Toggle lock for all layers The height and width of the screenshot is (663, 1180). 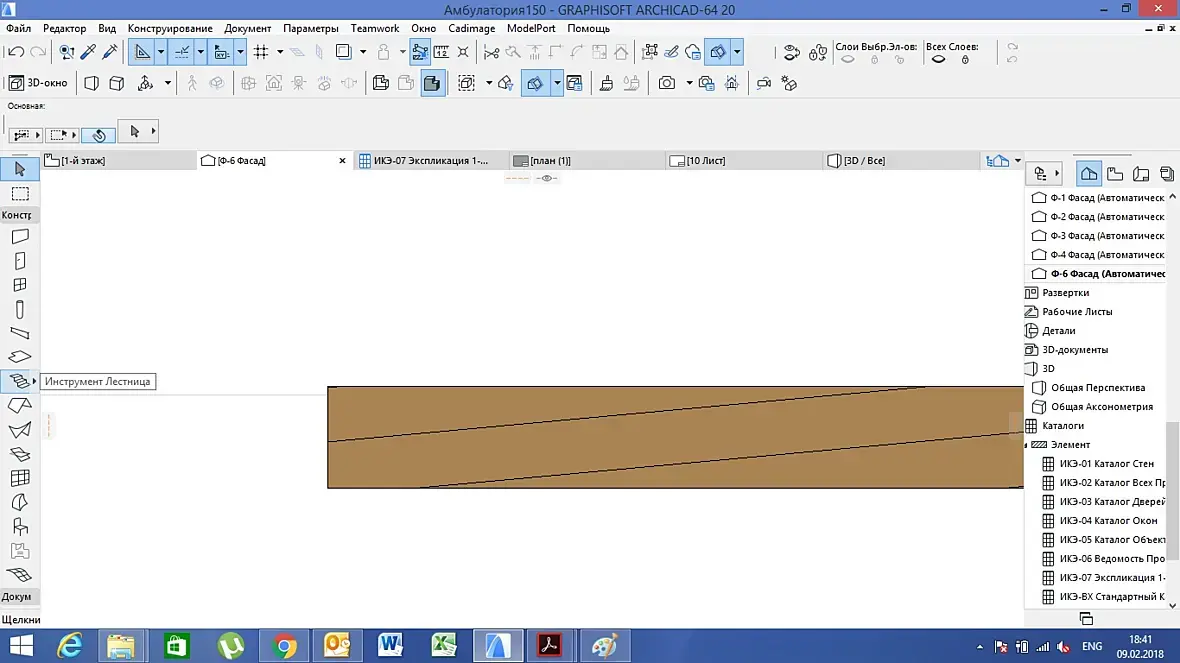click(965, 60)
